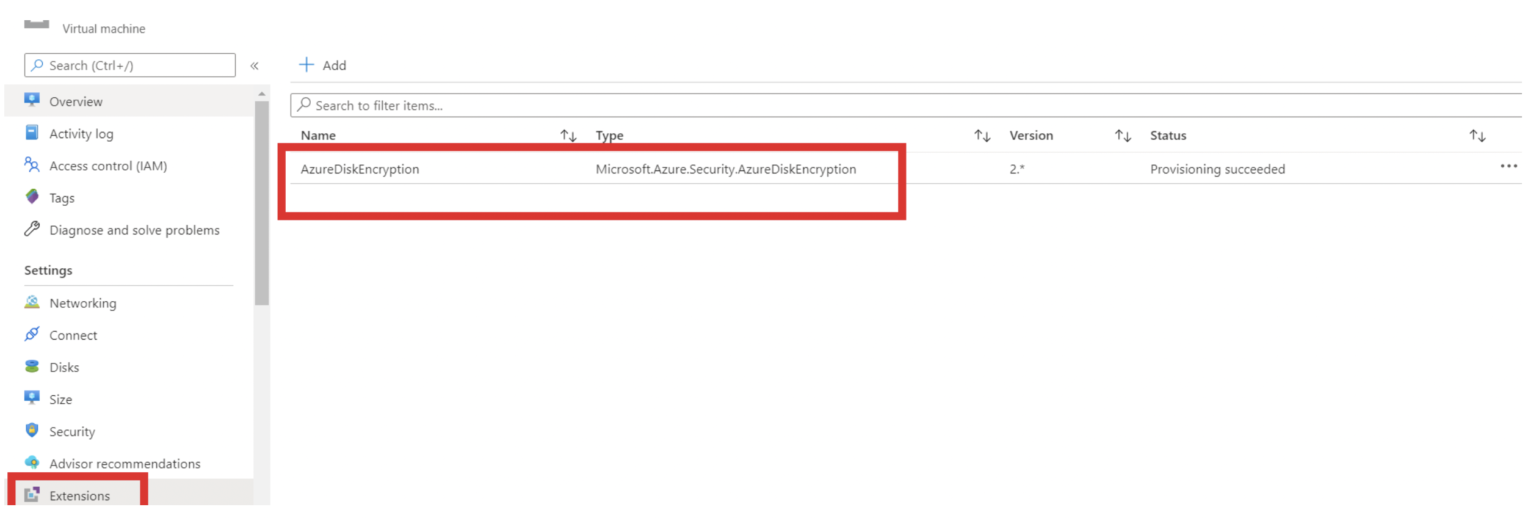Click the Disks icon in Settings
This screenshot has width=1536, height=518.
click(32, 367)
